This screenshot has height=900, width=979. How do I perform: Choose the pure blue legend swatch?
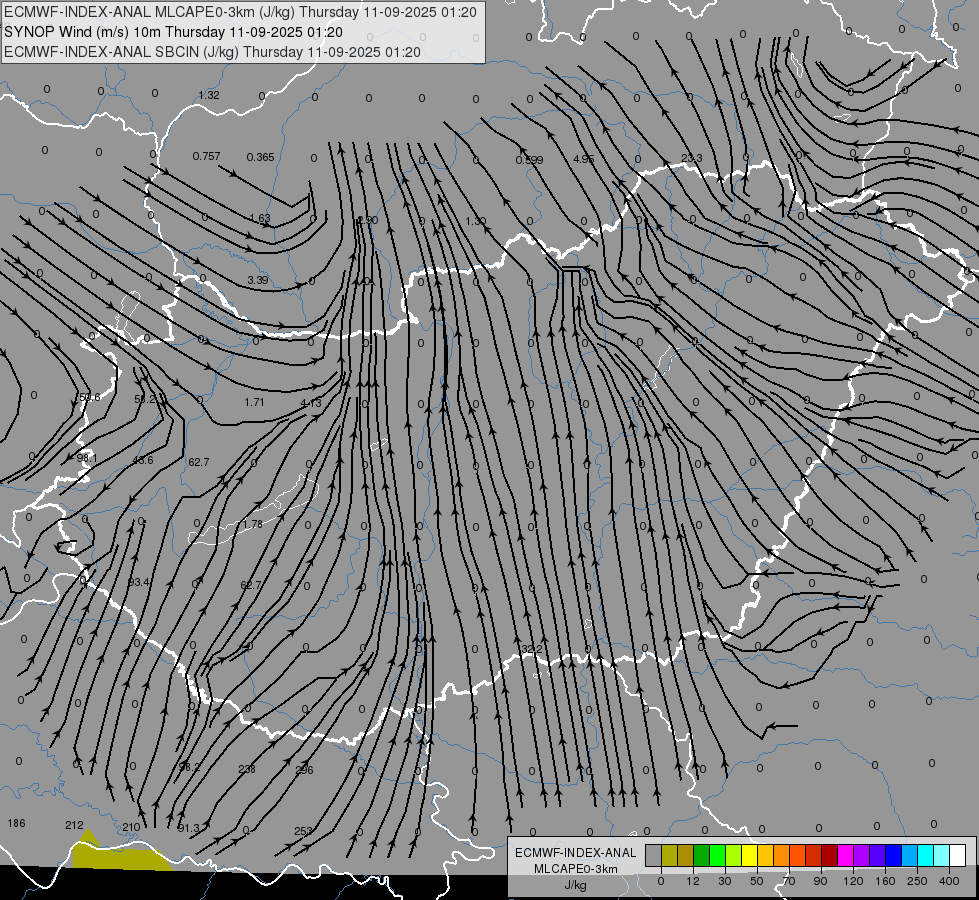(x=894, y=855)
